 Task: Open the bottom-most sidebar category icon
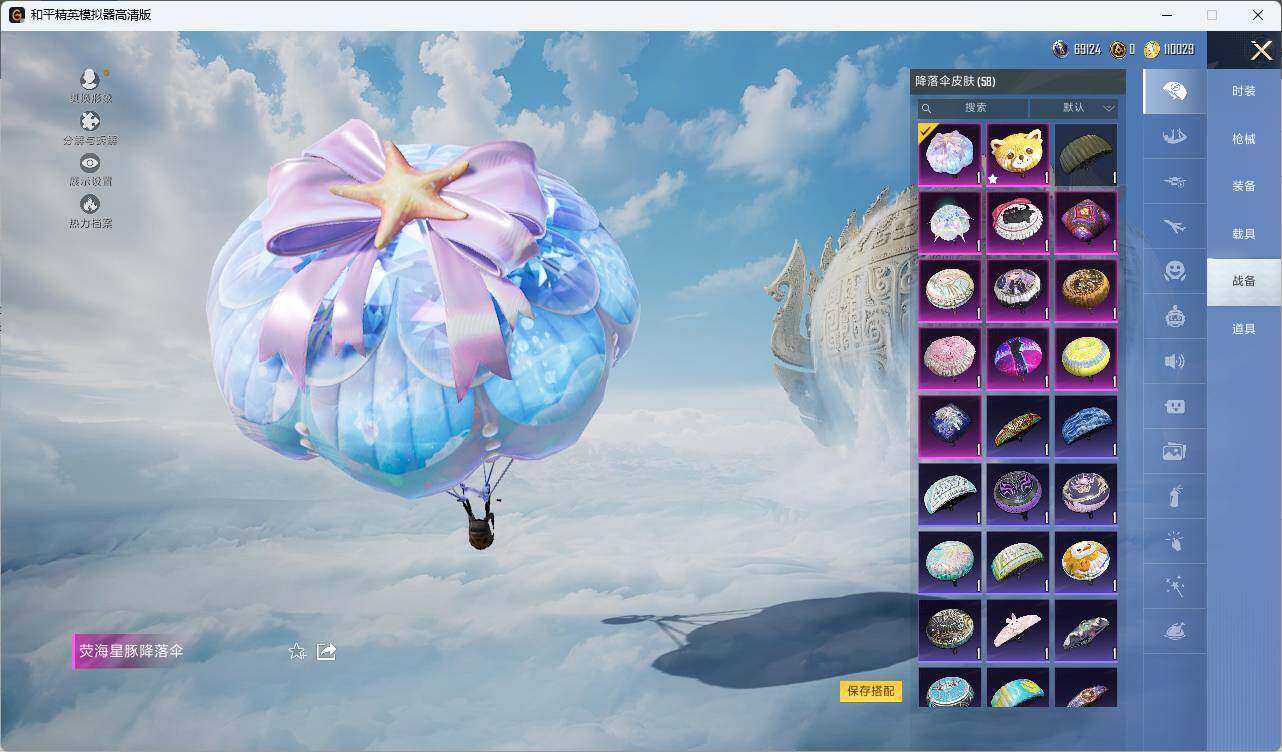pyautogui.click(x=1175, y=632)
